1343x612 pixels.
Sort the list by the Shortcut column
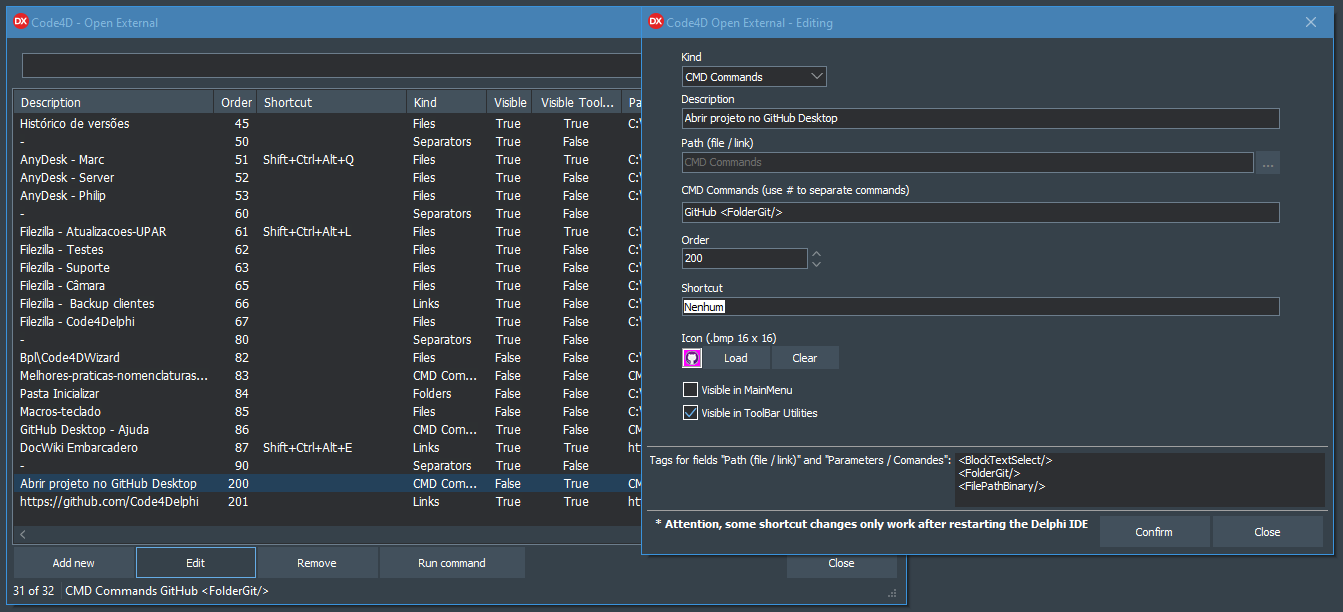(285, 101)
